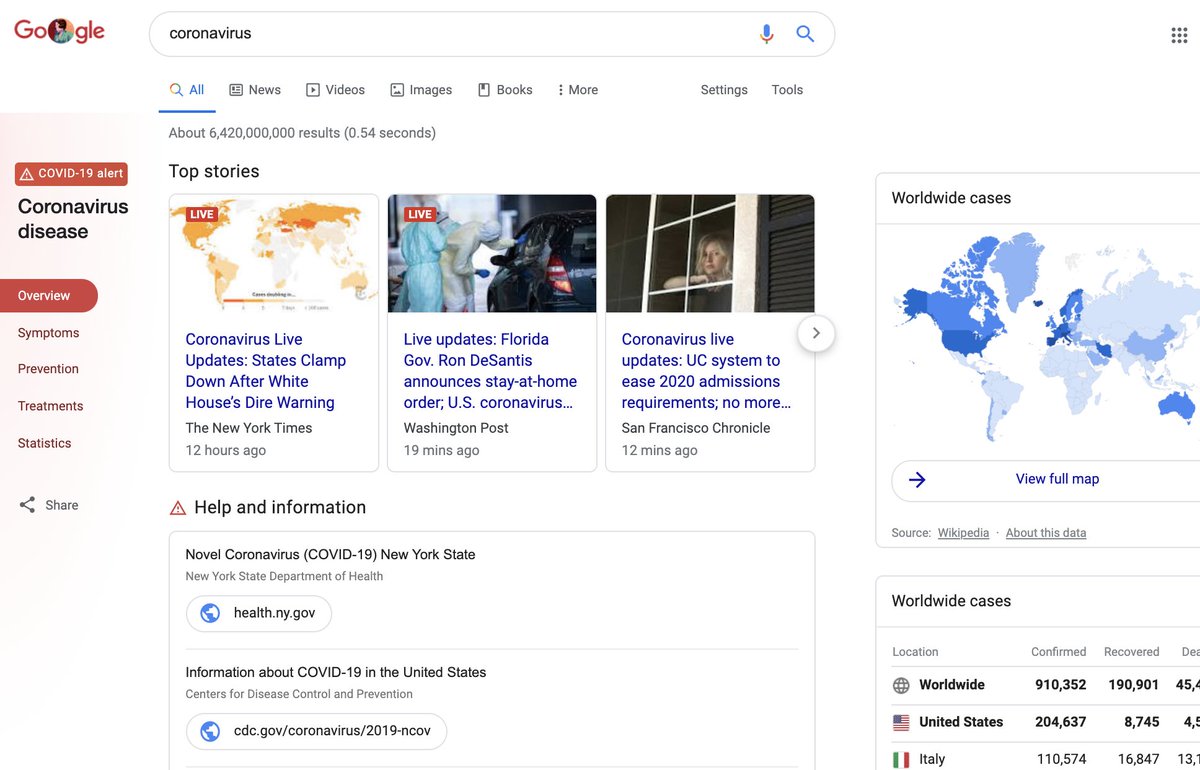The height and width of the screenshot is (770, 1200).
Task: Open Novel Coronavirus New York State result
Action: [x=330, y=555]
